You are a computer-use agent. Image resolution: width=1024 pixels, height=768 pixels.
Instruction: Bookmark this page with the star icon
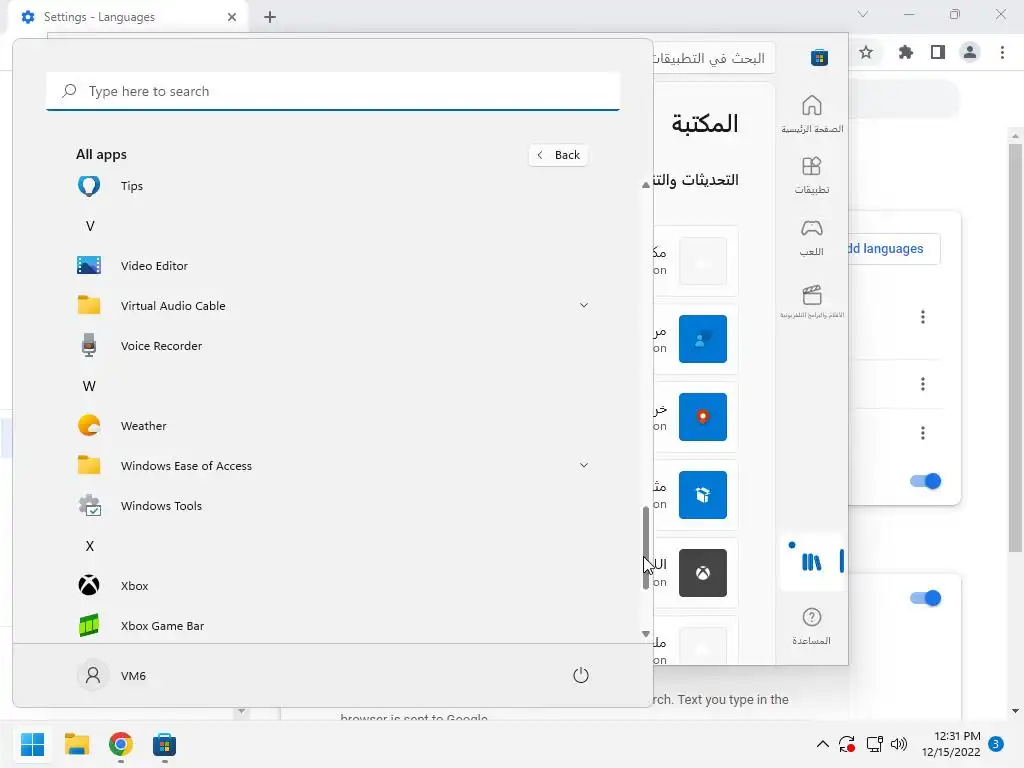pos(866,52)
